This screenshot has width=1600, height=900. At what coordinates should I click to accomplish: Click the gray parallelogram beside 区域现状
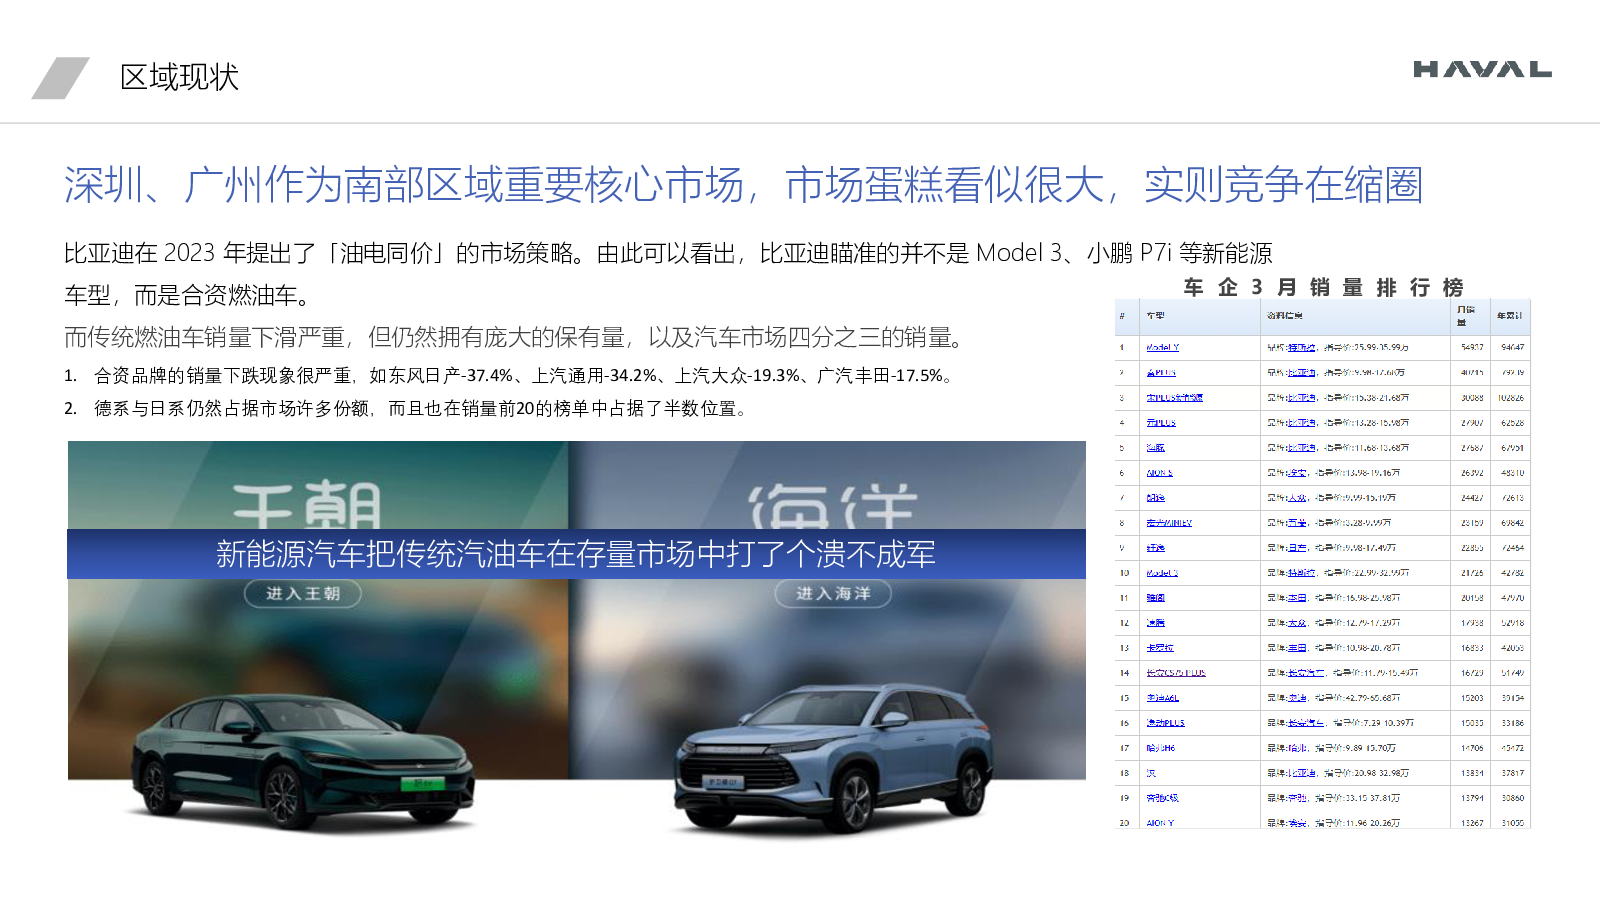[60, 78]
